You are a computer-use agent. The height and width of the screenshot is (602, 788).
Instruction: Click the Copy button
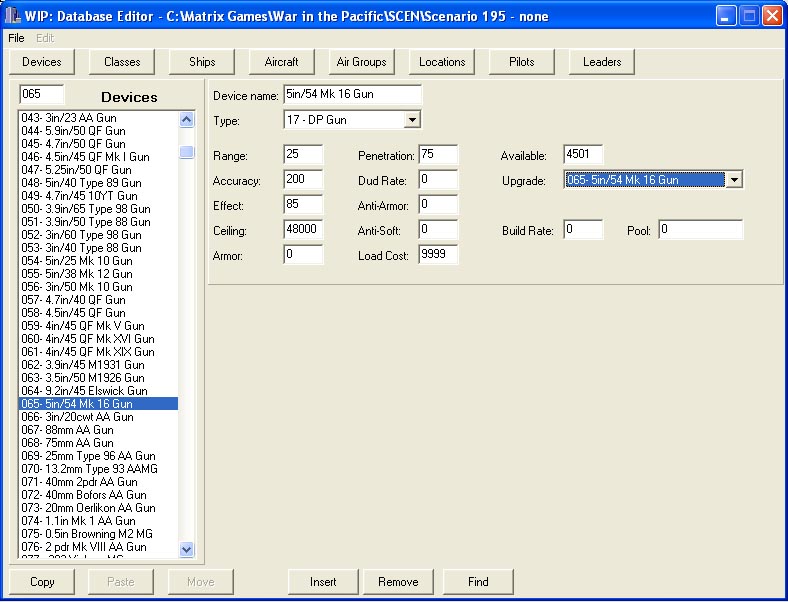pyautogui.click(x=42, y=581)
